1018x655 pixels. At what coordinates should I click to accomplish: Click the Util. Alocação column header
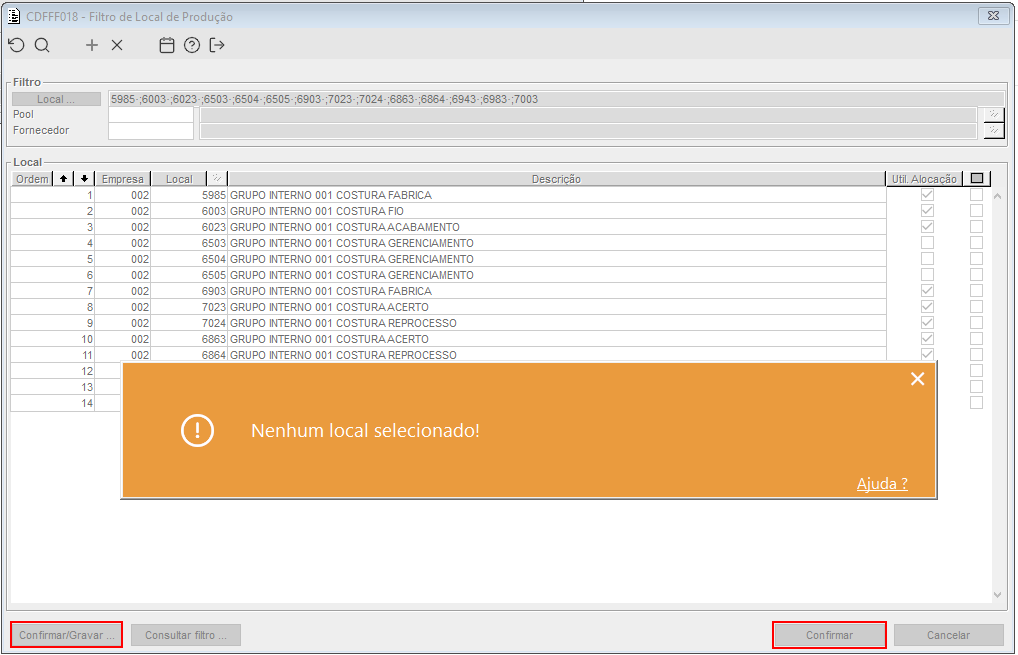(x=924, y=179)
